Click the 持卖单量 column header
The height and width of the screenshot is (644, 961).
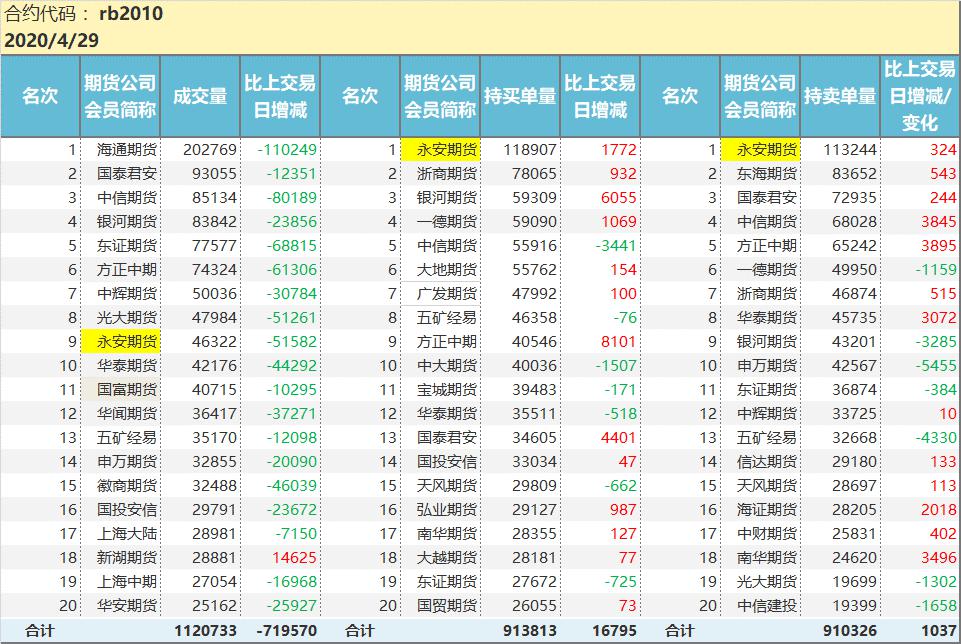[840, 96]
